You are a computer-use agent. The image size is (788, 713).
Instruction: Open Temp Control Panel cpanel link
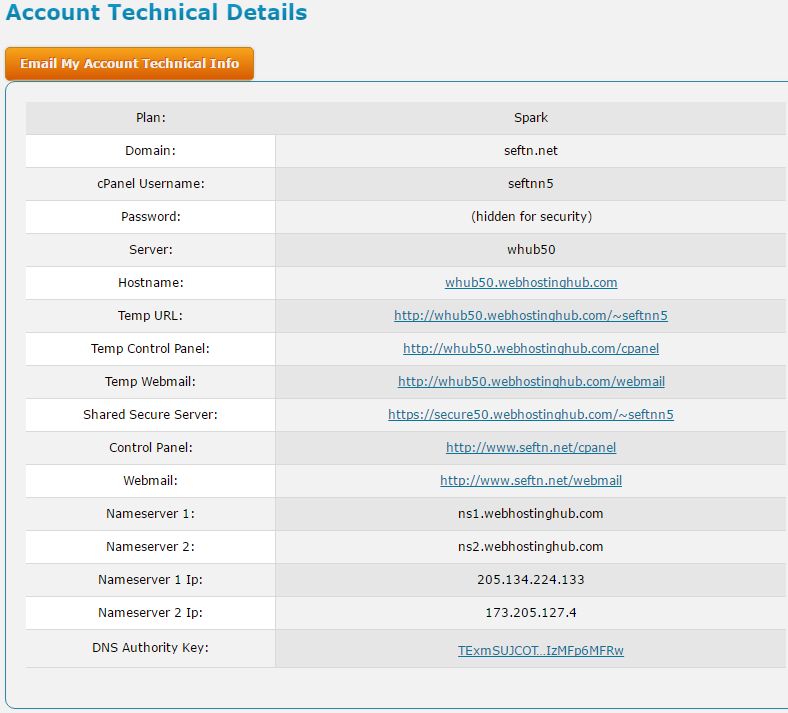click(x=531, y=348)
